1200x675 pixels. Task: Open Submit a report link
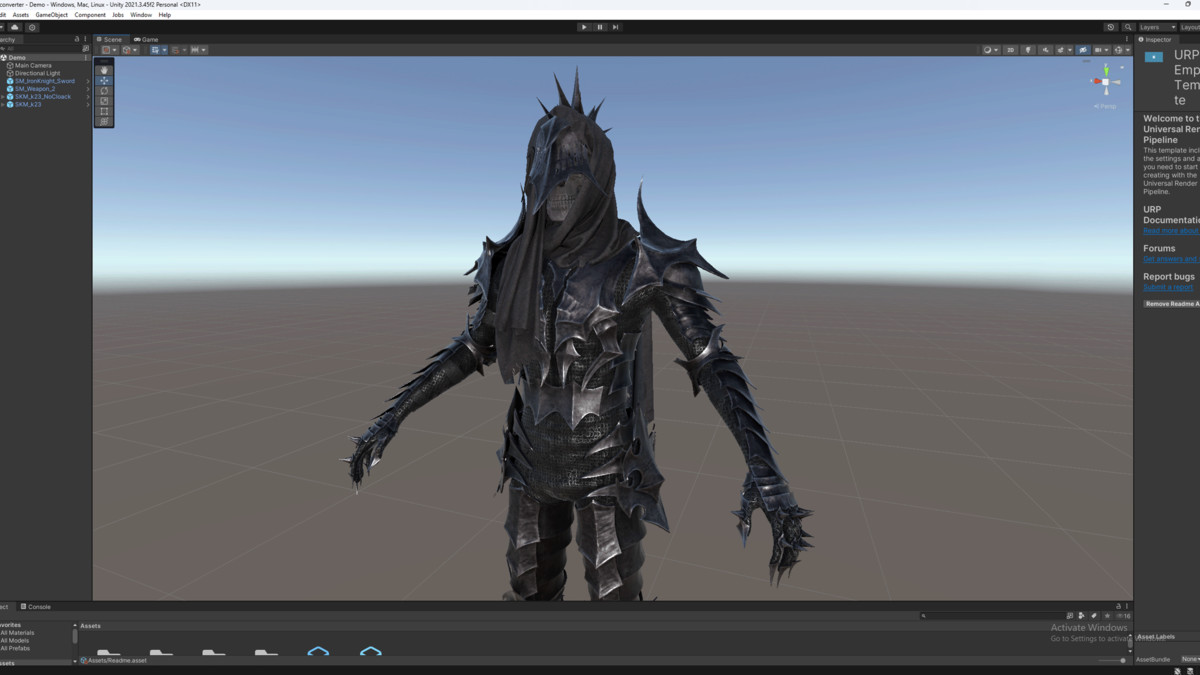1168,287
